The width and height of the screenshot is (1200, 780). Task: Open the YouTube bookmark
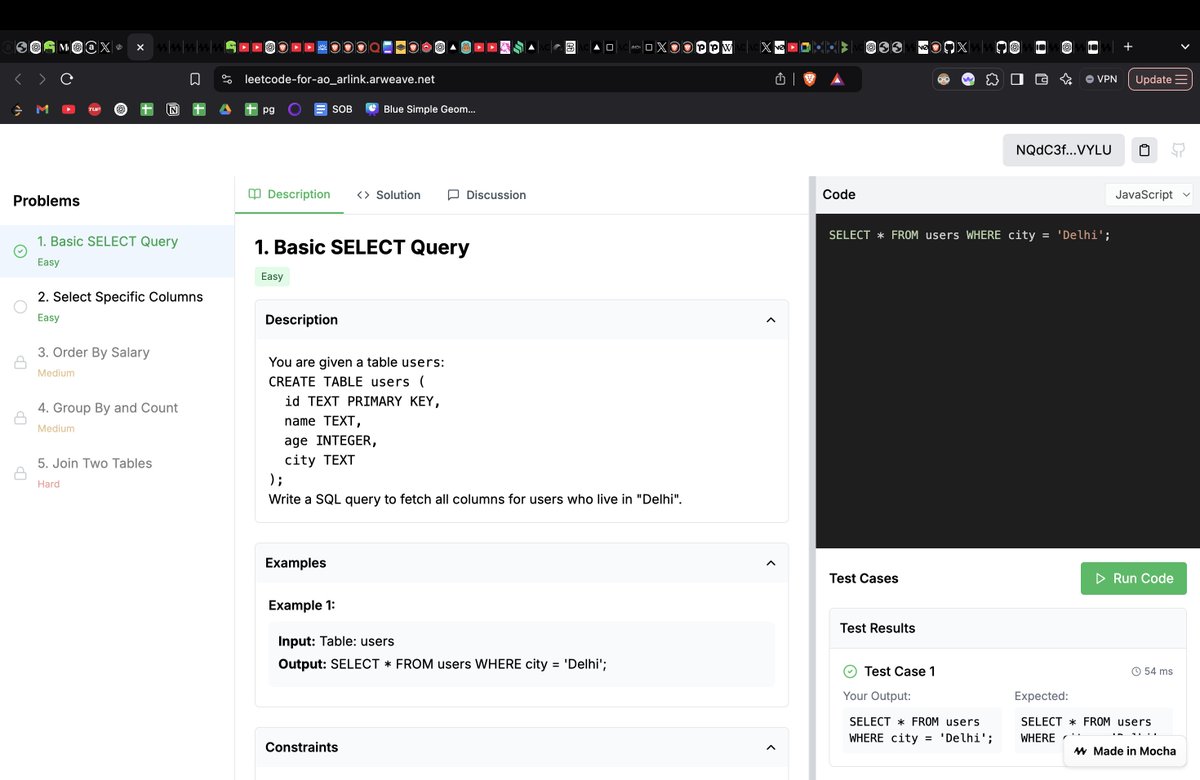pos(68,109)
